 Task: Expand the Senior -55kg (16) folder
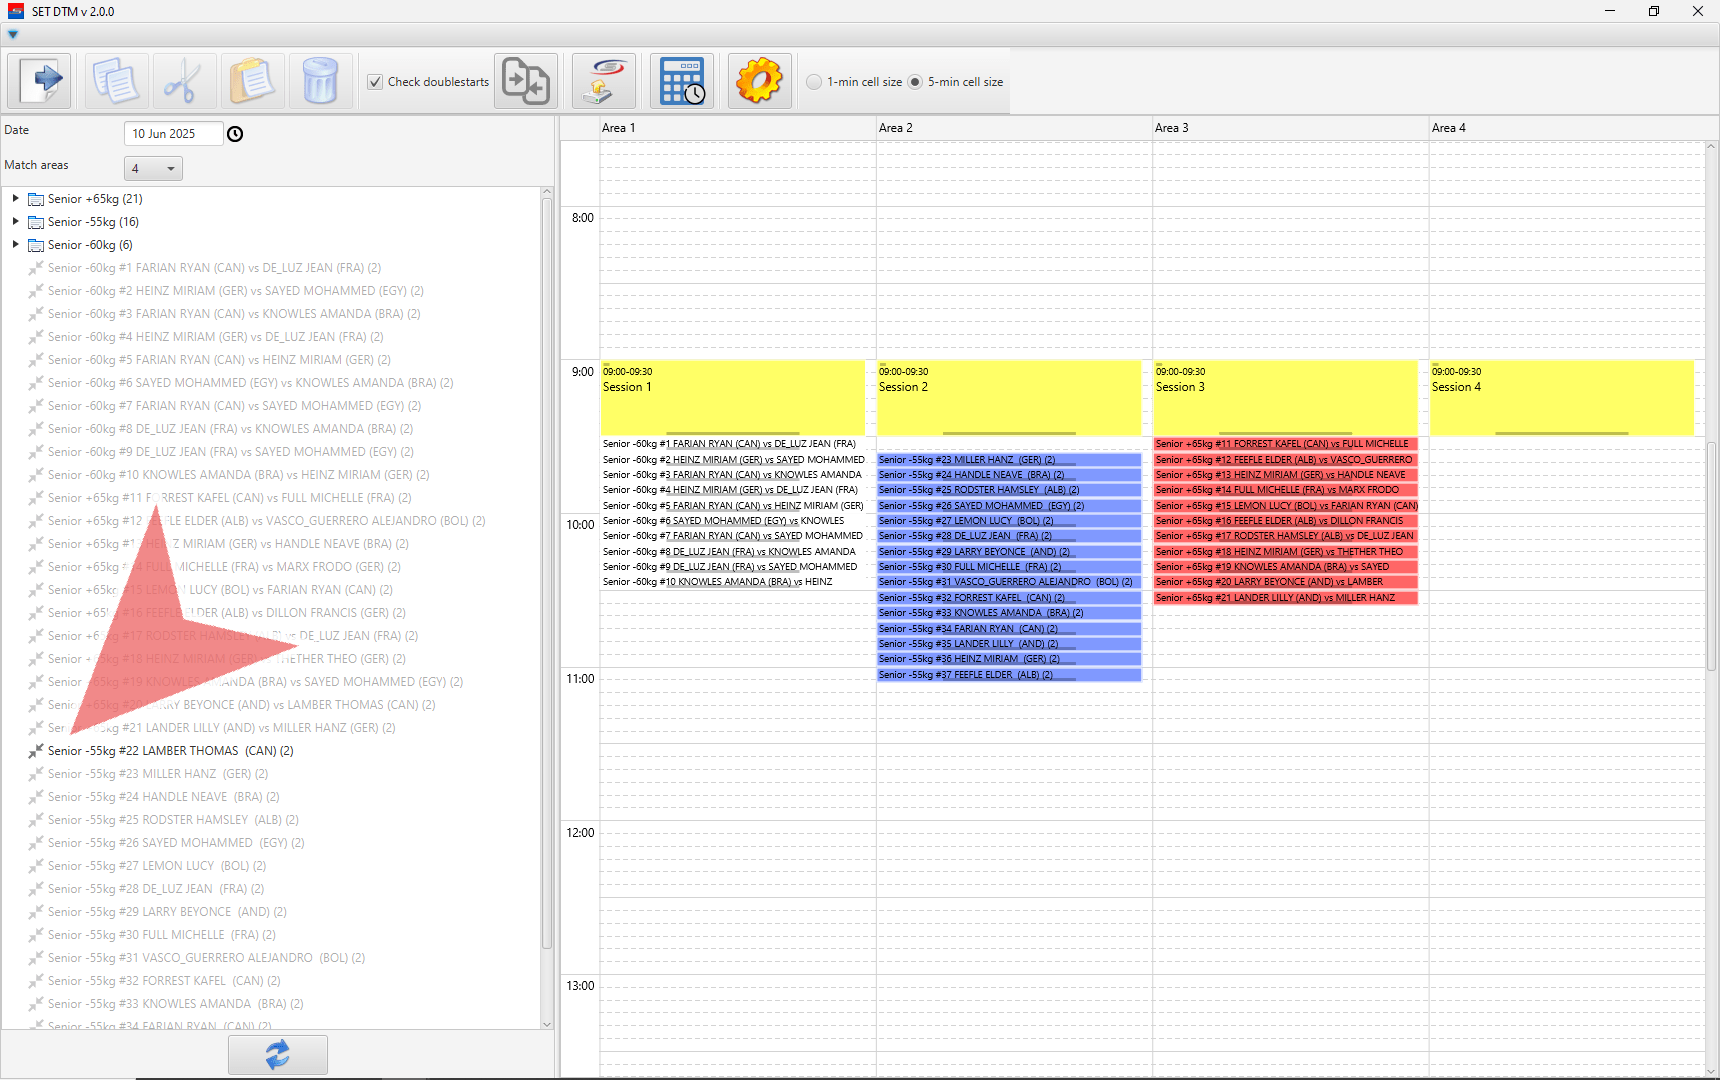pyautogui.click(x=16, y=222)
